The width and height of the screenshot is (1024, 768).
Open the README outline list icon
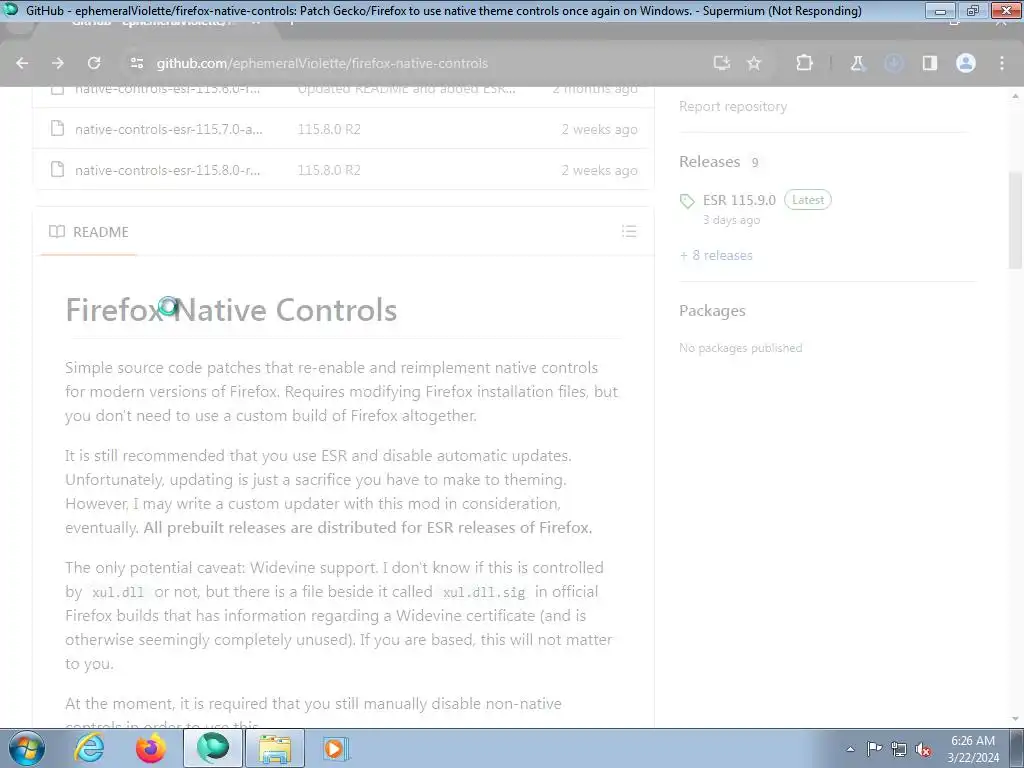tap(629, 231)
